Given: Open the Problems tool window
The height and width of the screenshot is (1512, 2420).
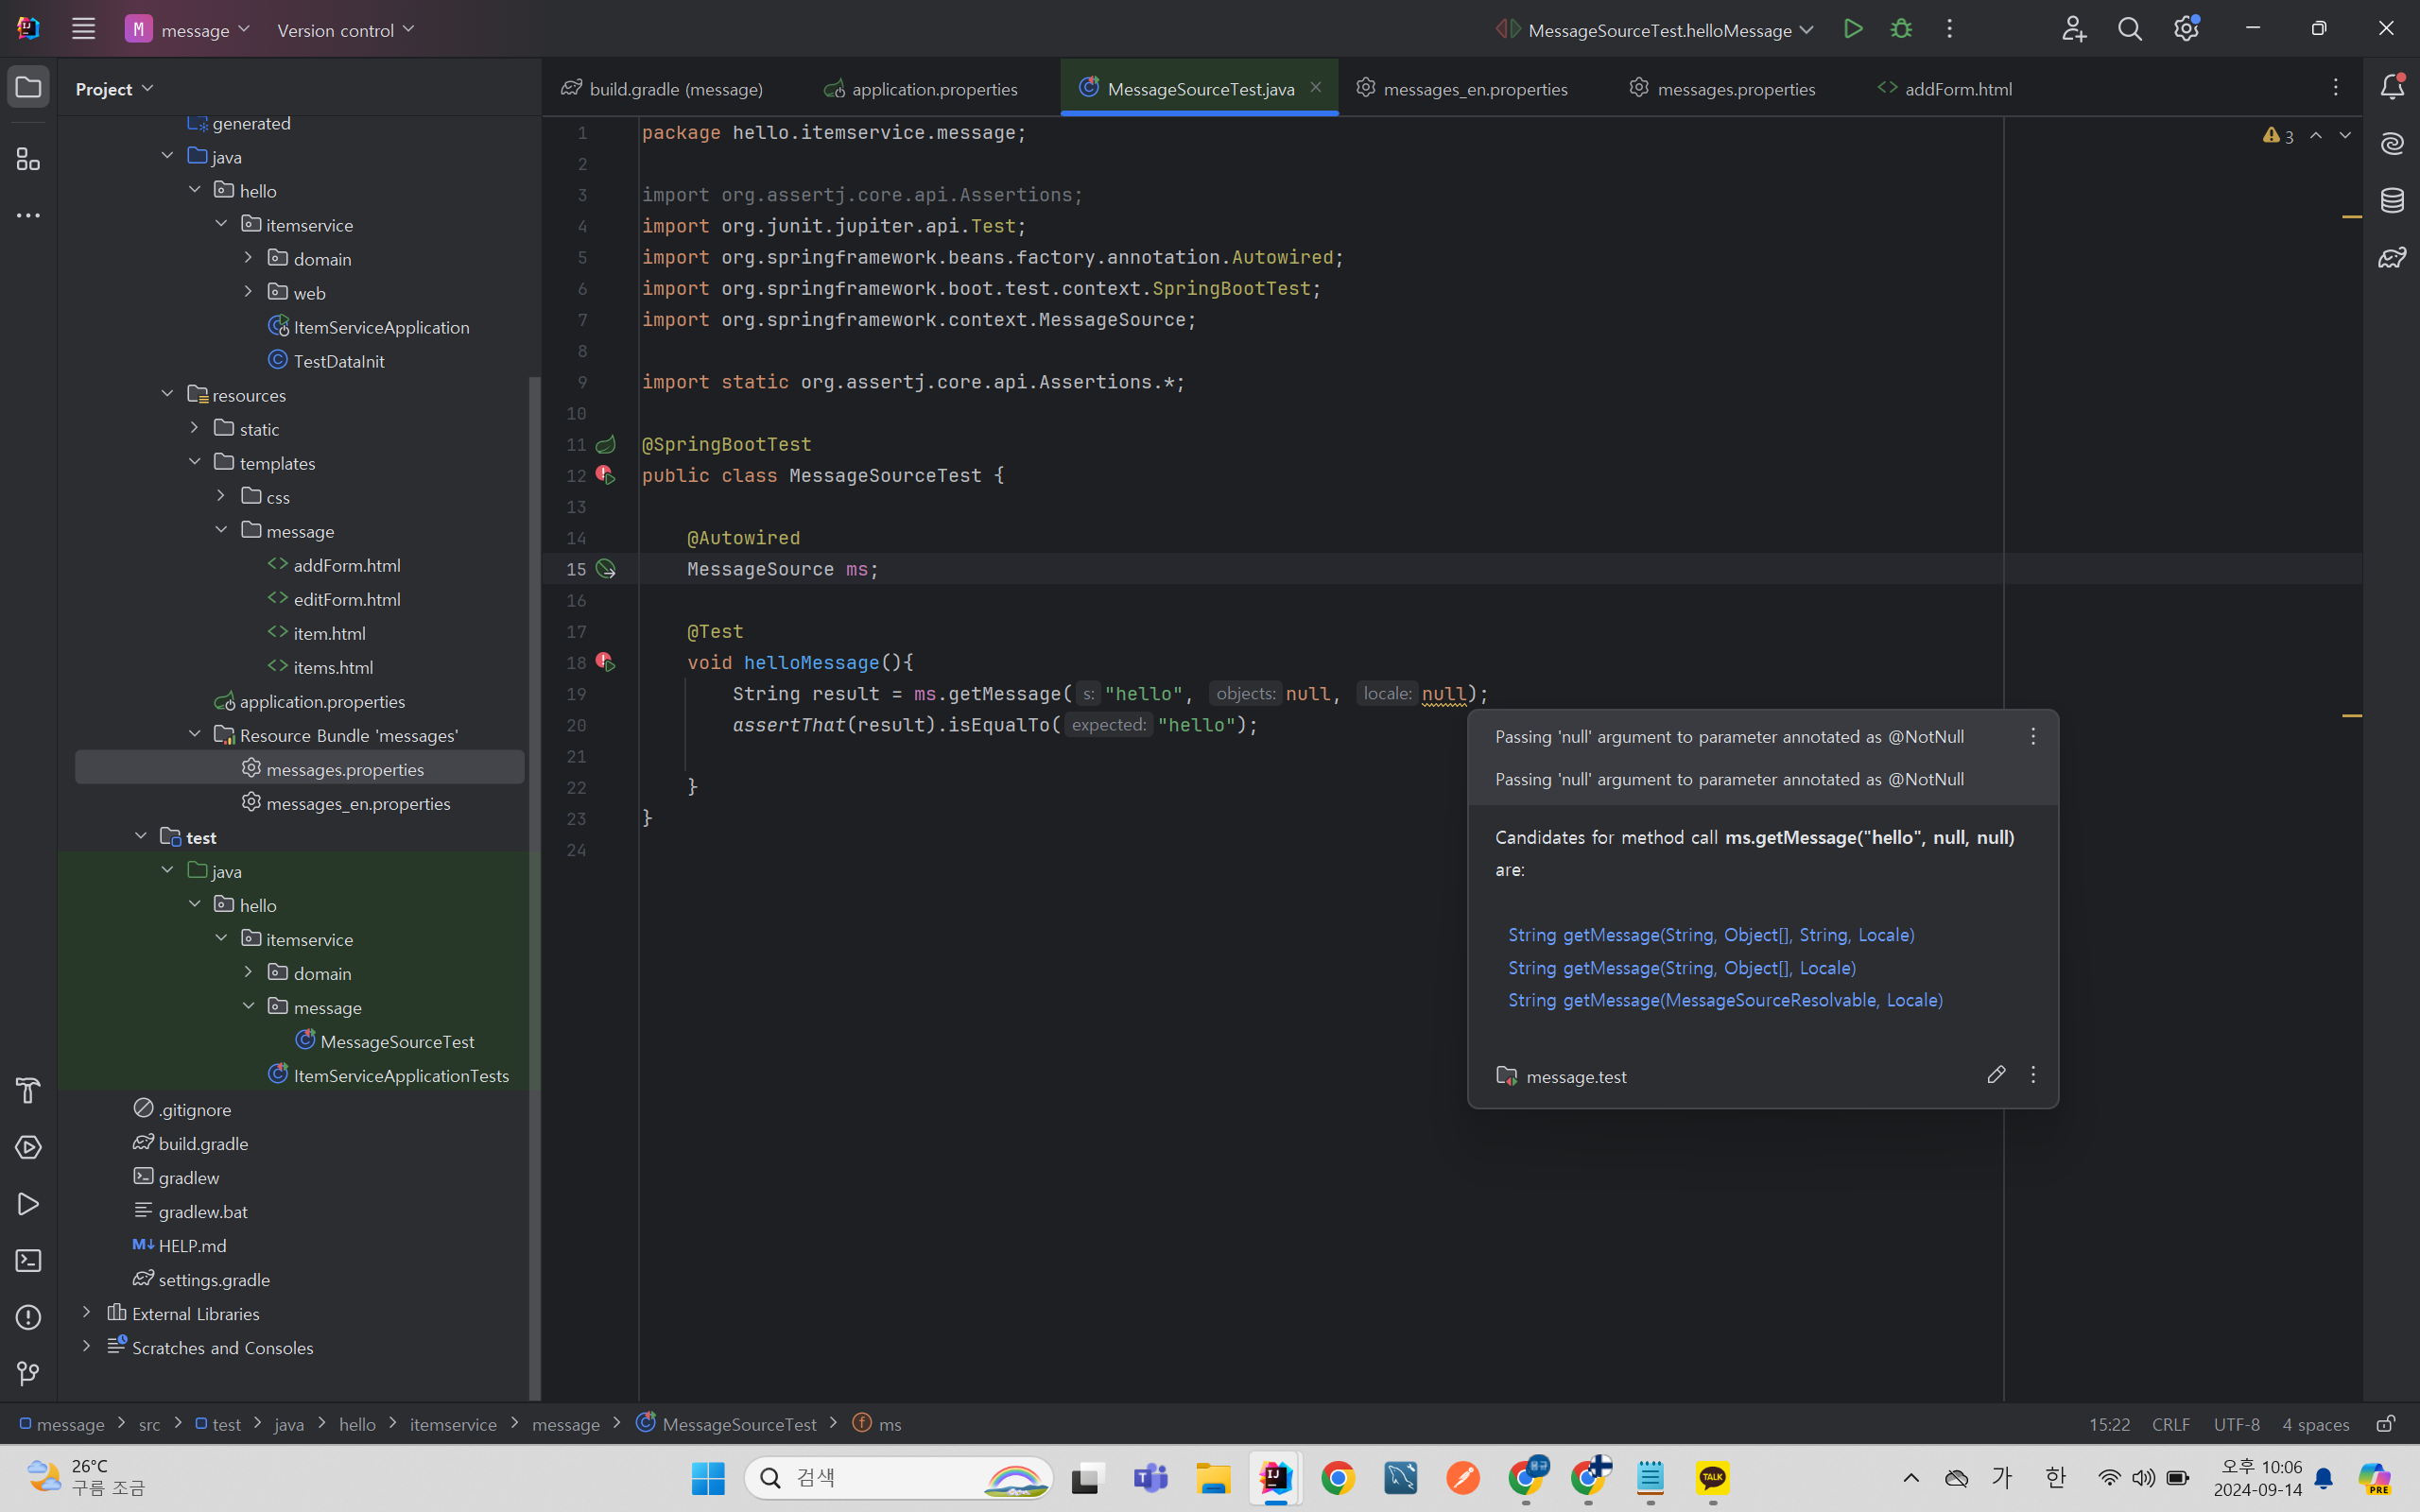Looking at the screenshot, I should pyautogui.click(x=28, y=1317).
